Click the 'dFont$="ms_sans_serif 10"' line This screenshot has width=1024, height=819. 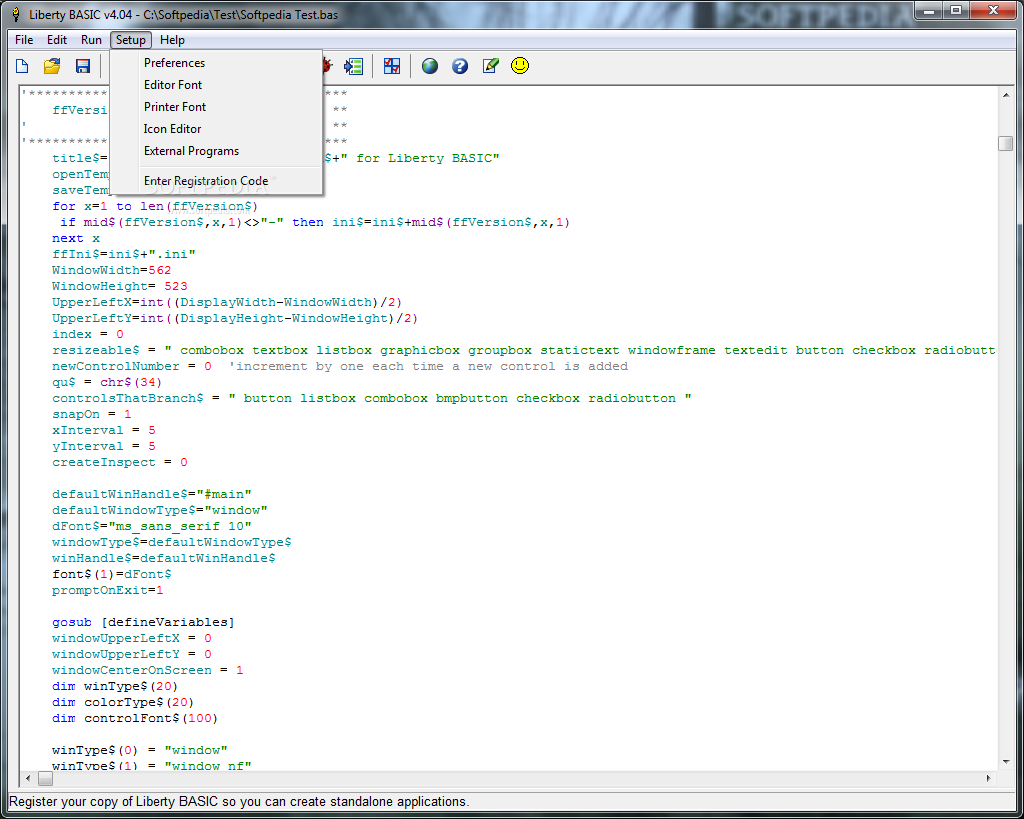(152, 526)
